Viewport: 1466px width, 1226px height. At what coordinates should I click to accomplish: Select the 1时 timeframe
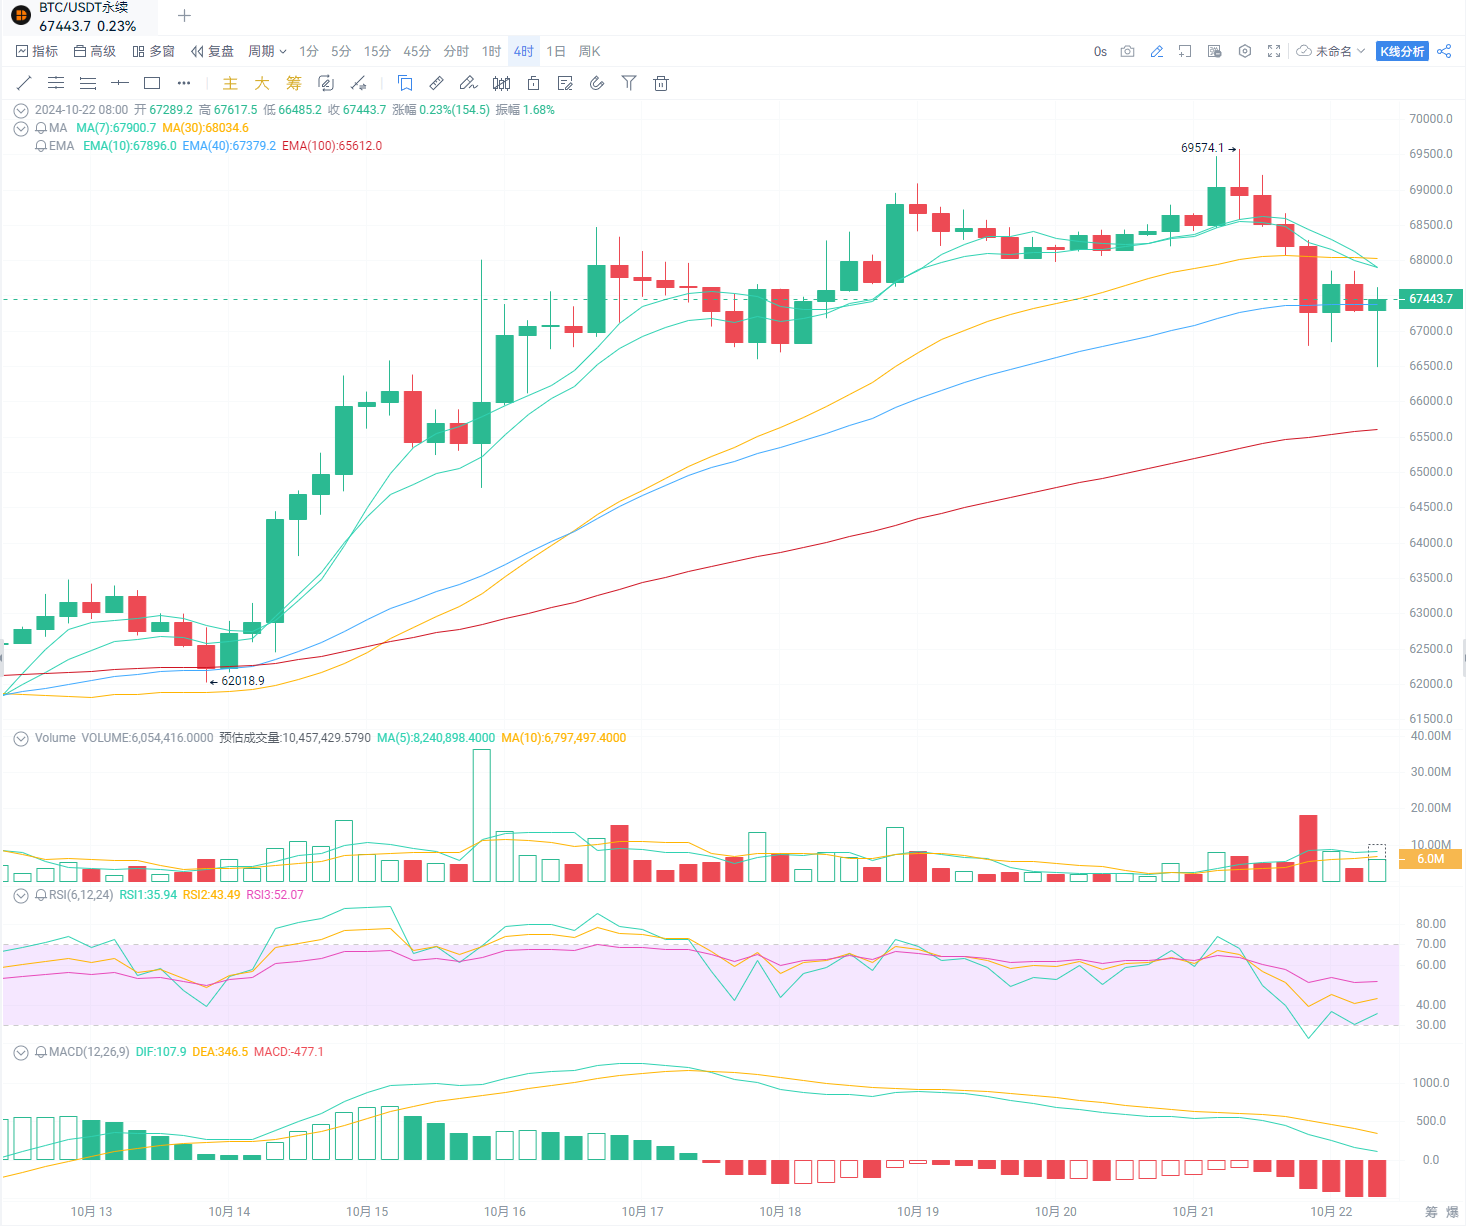[x=491, y=51]
